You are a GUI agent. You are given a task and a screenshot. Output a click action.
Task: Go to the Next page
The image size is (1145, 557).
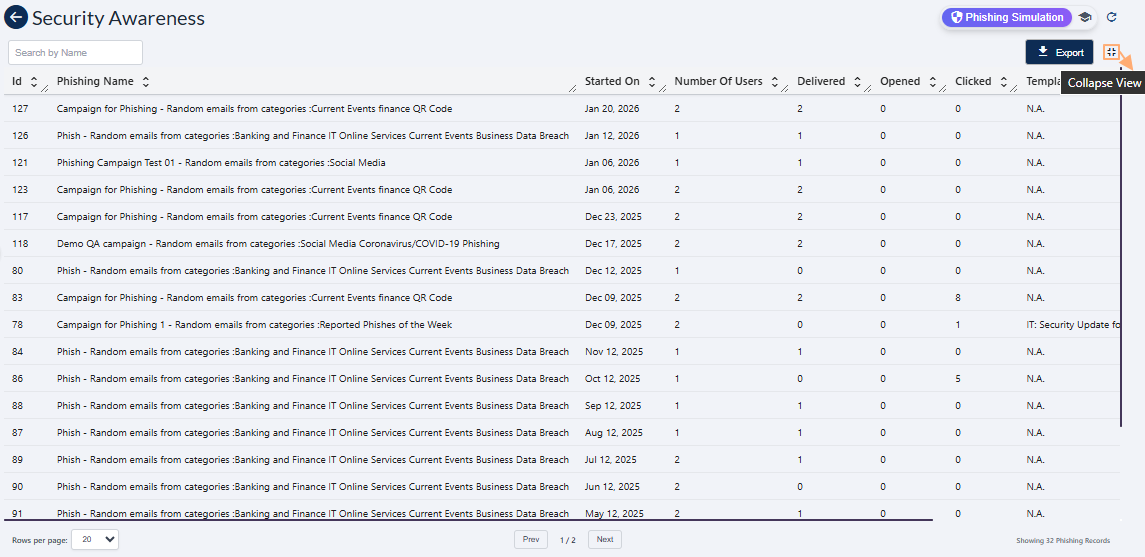pyautogui.click(x=605, y=539)
